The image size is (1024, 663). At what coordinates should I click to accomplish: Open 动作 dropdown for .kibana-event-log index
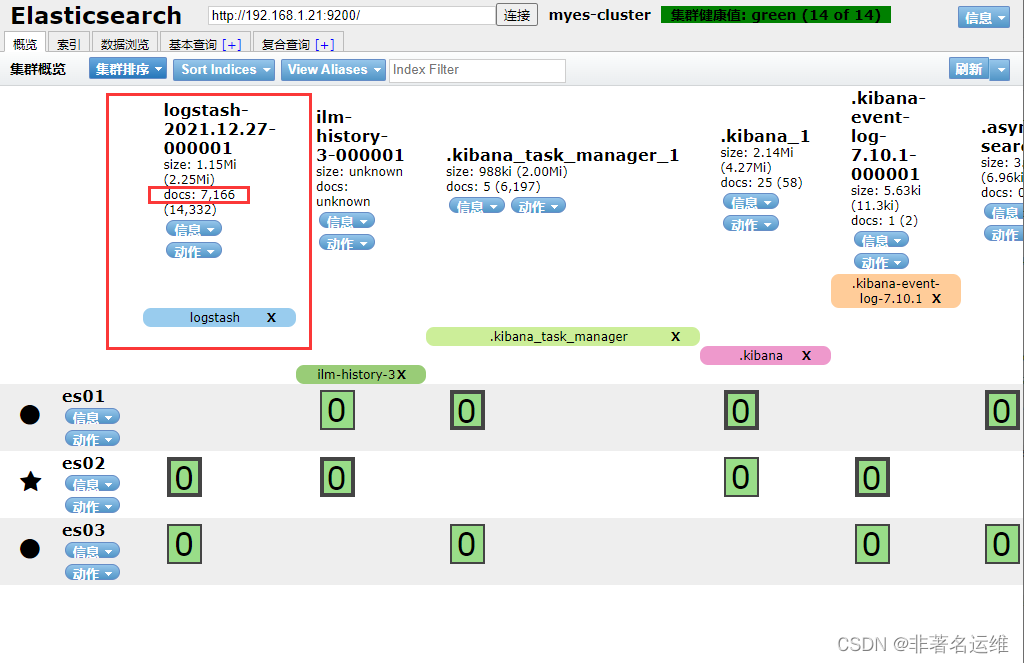(882, 263)
